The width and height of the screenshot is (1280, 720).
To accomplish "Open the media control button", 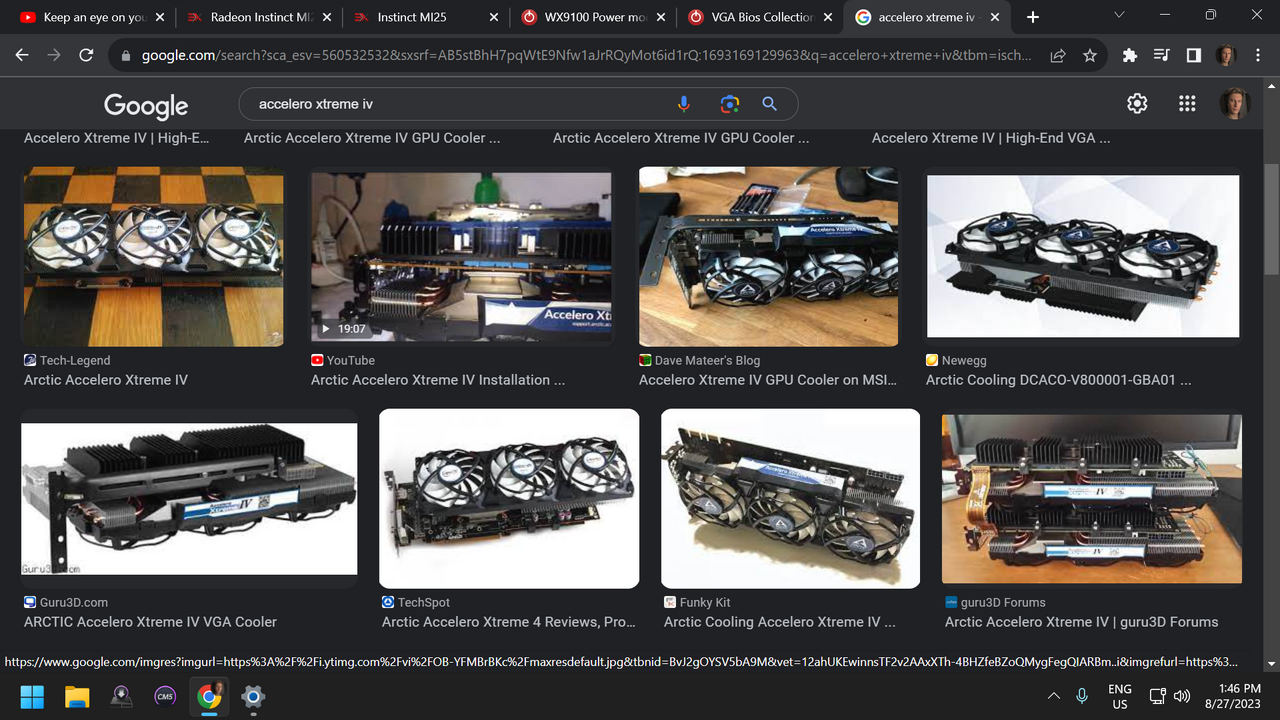I will pyautogui.click(x=1162, y=56).
